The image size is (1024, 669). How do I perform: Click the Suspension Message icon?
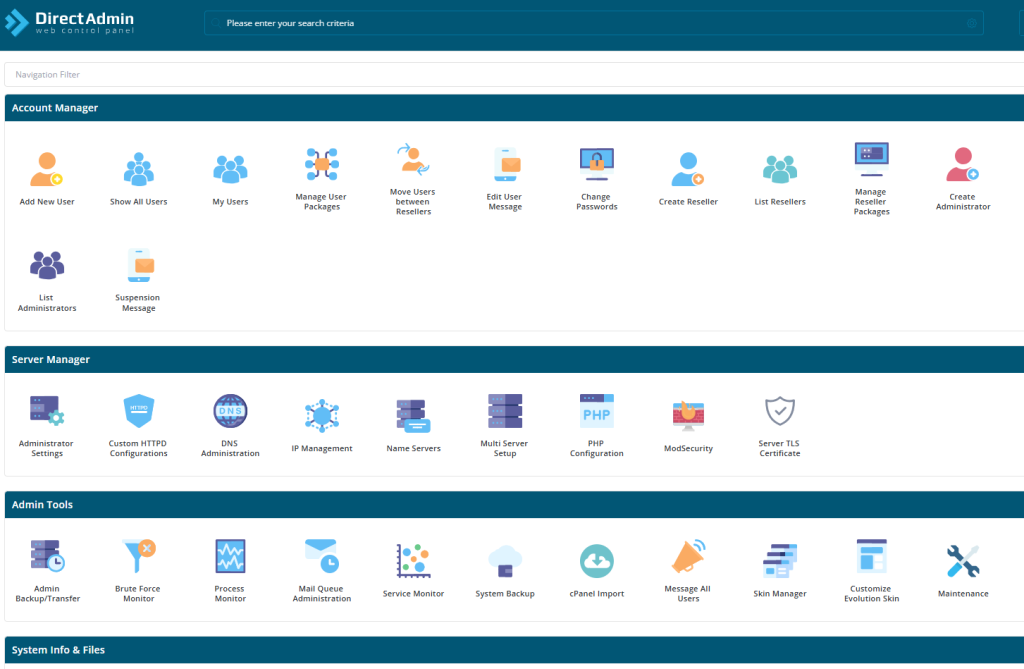tap(139, 265)
